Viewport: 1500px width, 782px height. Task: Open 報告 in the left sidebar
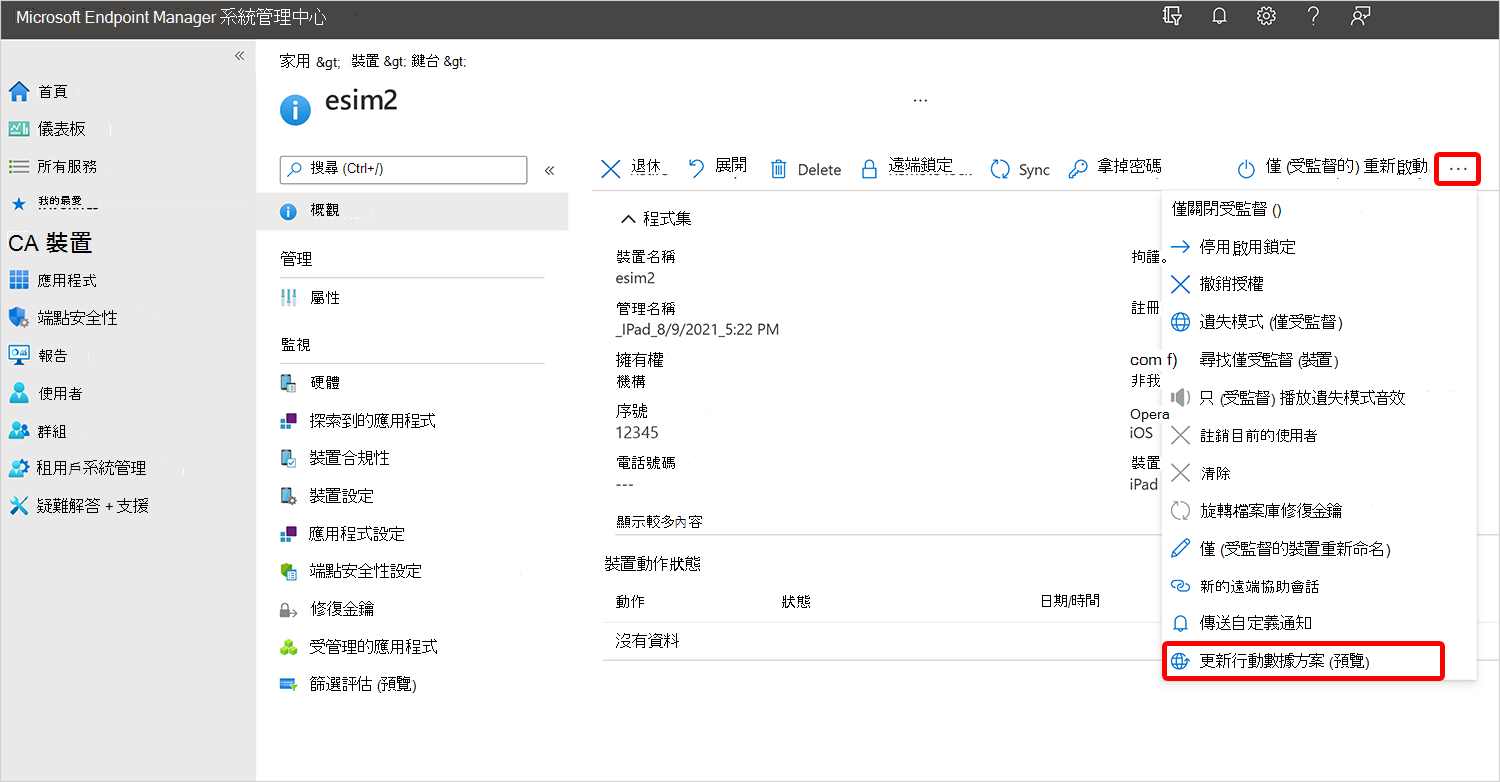point(40,356)
